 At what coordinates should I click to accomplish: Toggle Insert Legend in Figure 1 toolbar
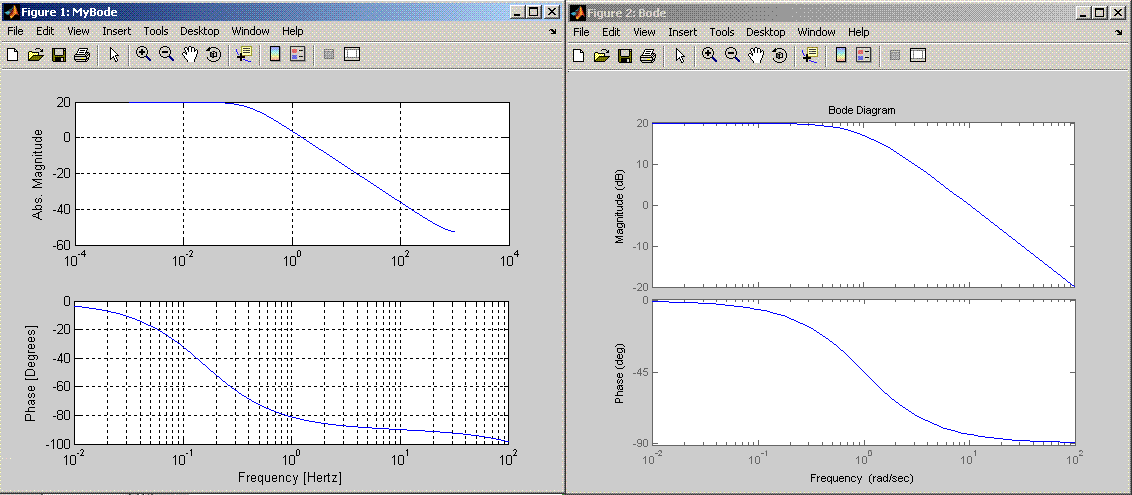pyautogui.click(x=297, y=55)
